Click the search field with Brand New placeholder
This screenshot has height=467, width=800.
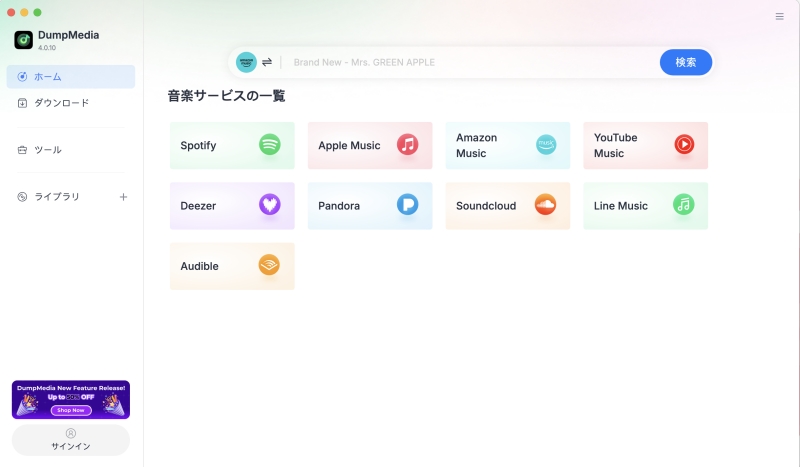[x=472, y=62]
